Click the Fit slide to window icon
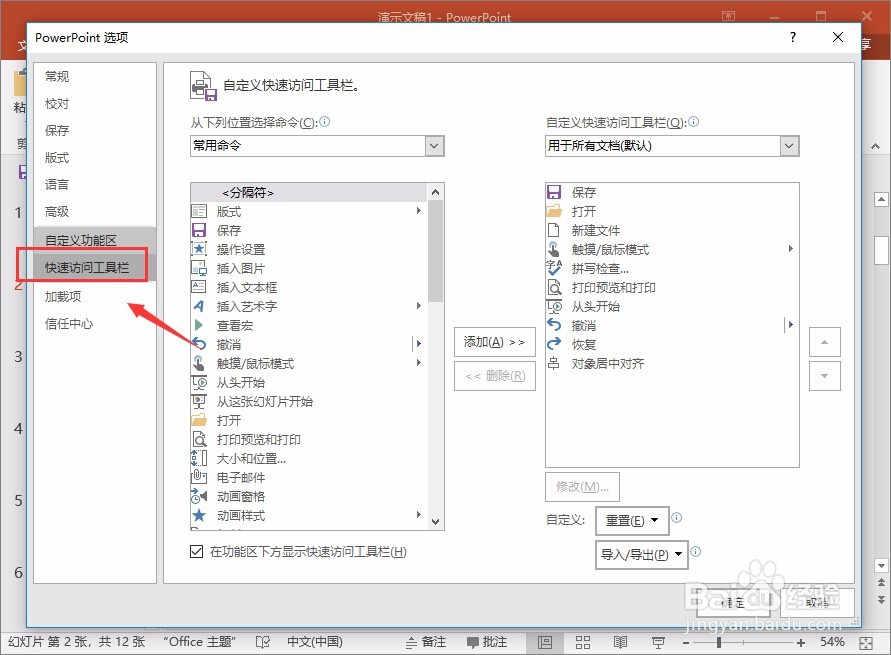This screenshot has height=655, width=891. pos(866,643)
